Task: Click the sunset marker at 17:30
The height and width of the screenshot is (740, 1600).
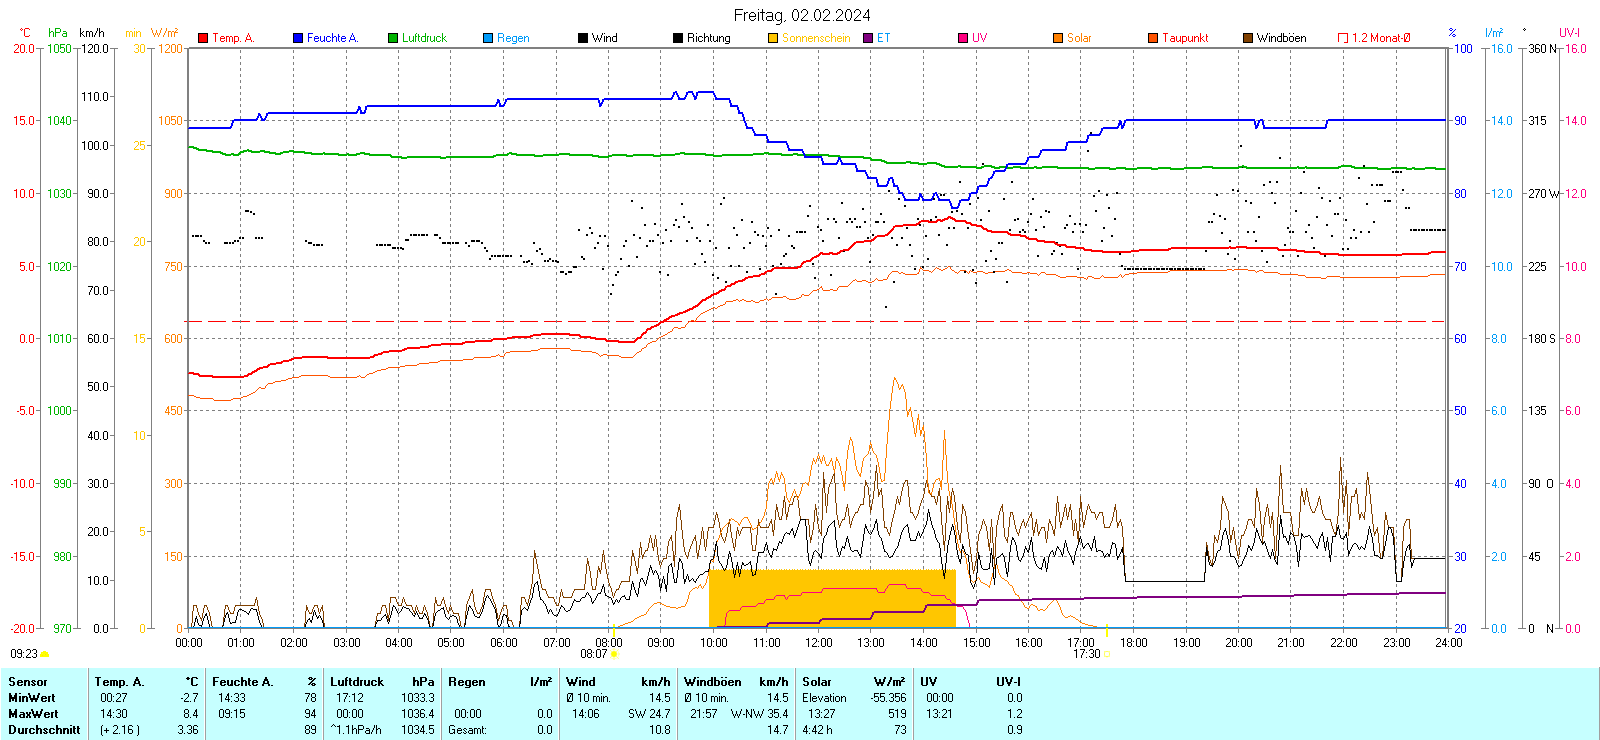Action: tap(1106, 654)
